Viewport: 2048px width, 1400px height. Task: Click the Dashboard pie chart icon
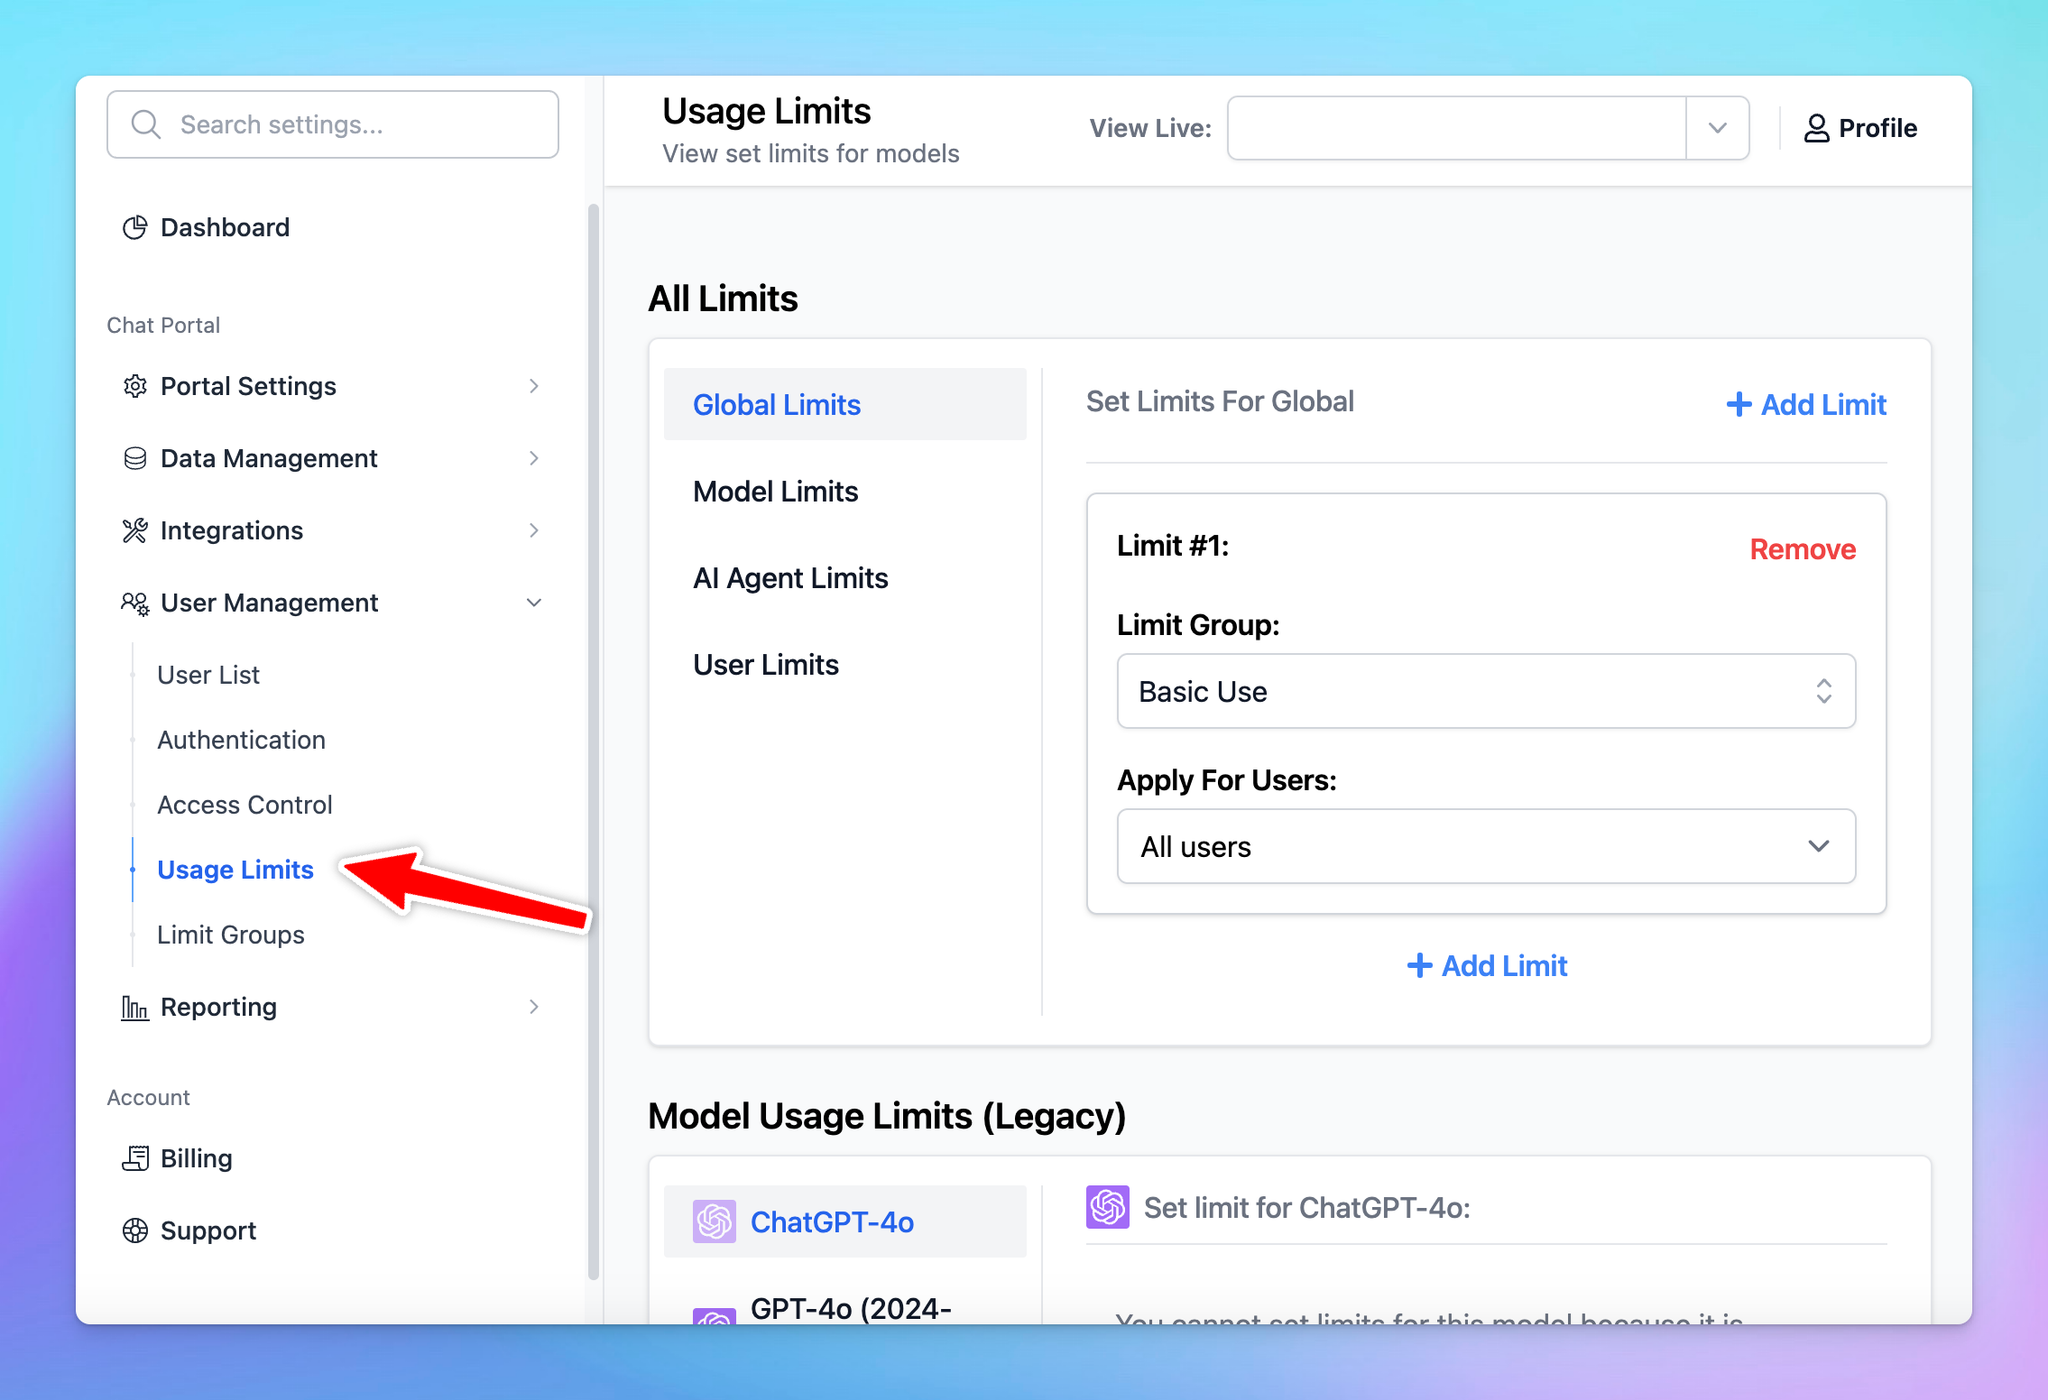pos(135,228)
